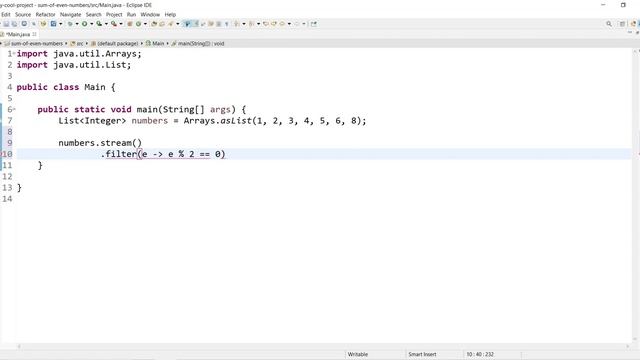
Task: Go to Last Edit Location icon
Action: [x=266, y=24]
